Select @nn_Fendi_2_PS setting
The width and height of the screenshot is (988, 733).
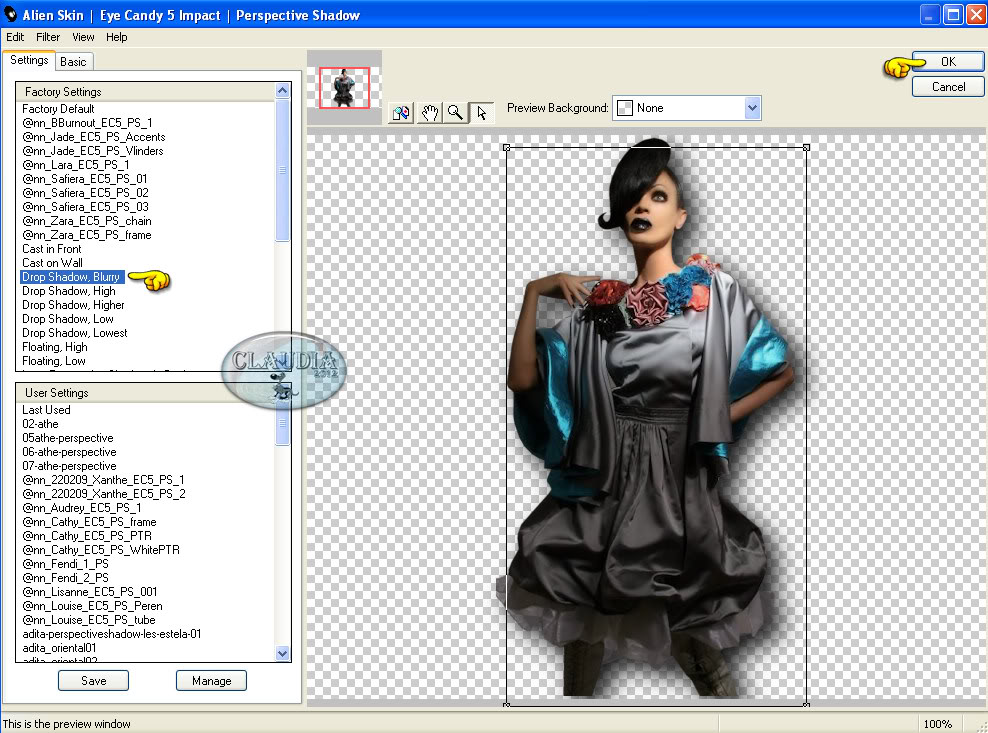pos(65,578)
